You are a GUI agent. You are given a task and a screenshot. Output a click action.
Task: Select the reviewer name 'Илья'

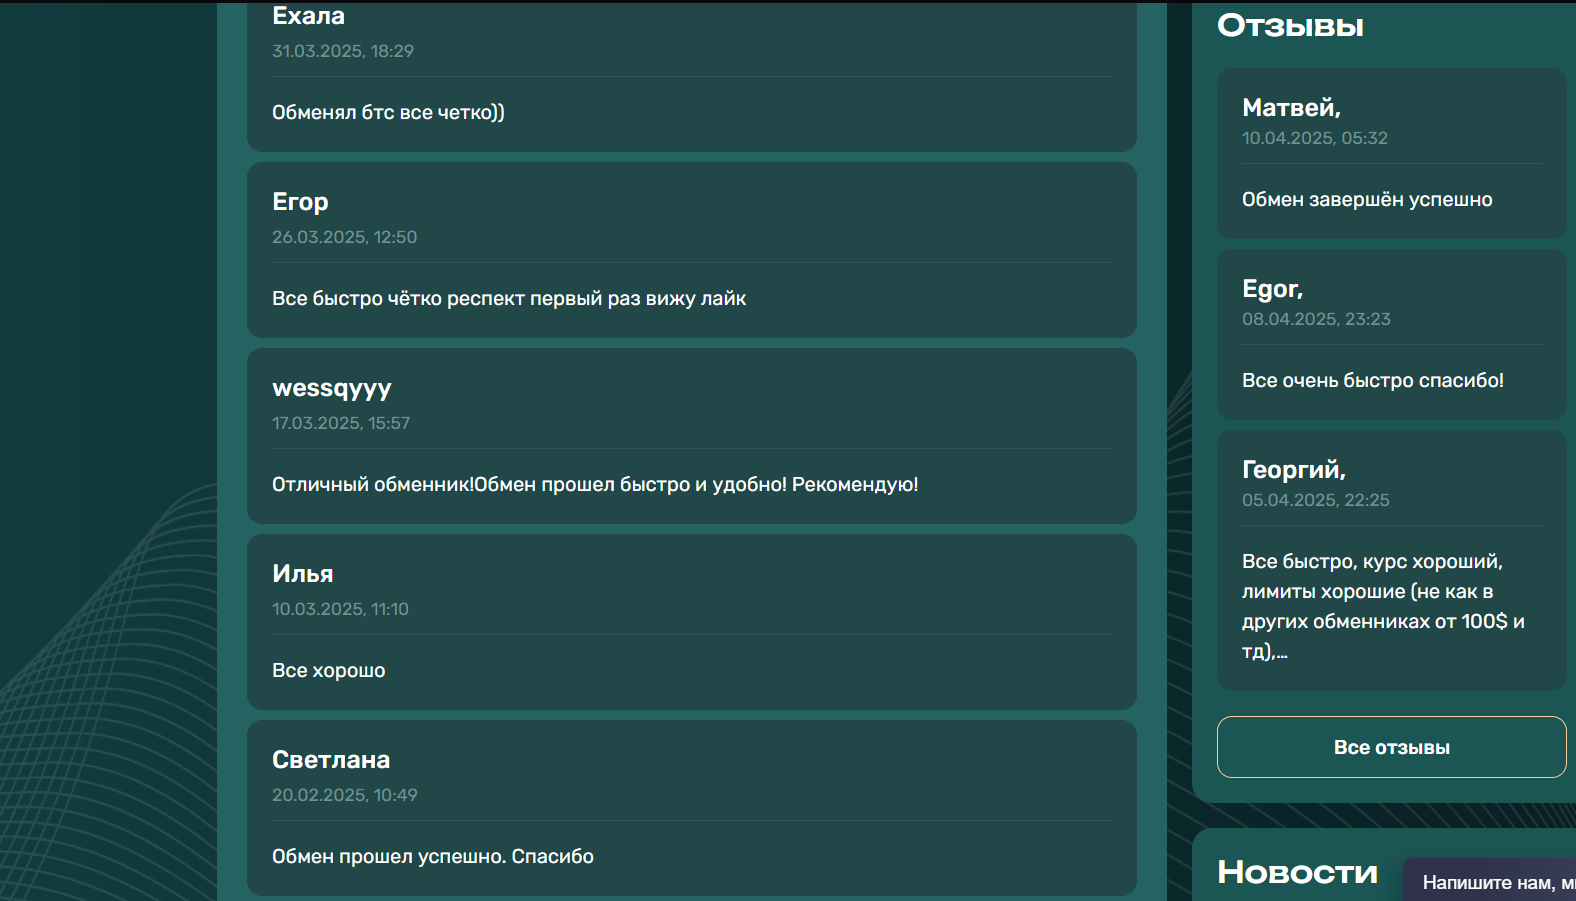303,574
